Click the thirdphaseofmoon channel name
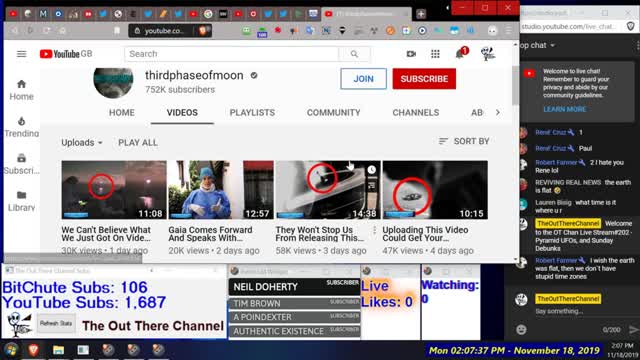640x360 pixels. click(194, 76)
